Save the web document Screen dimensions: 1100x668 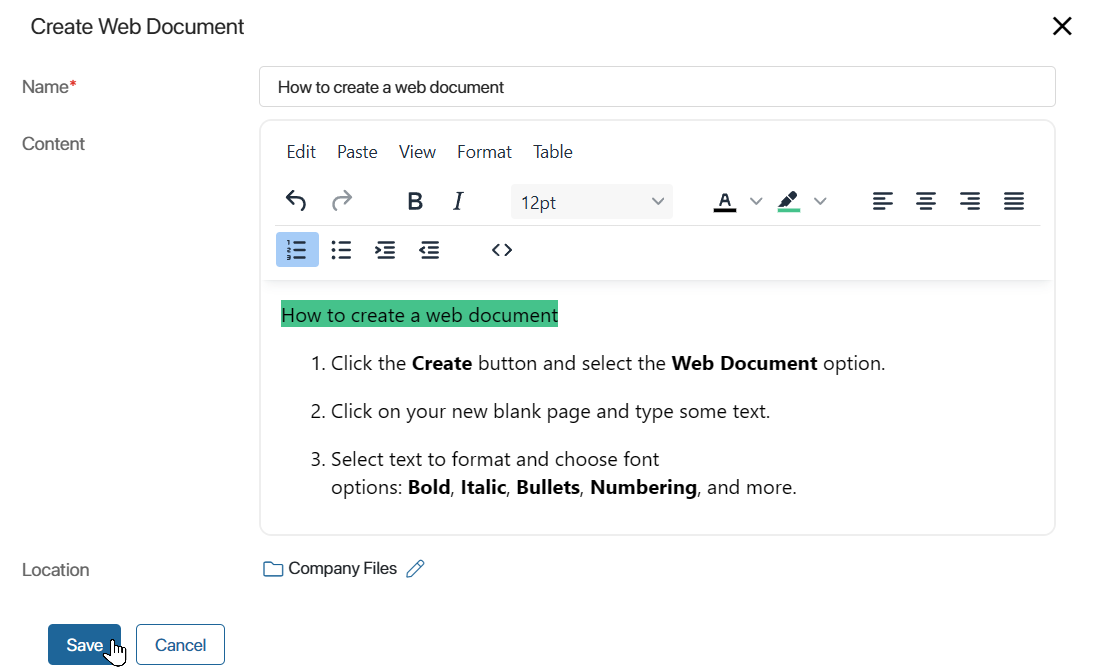84,645
